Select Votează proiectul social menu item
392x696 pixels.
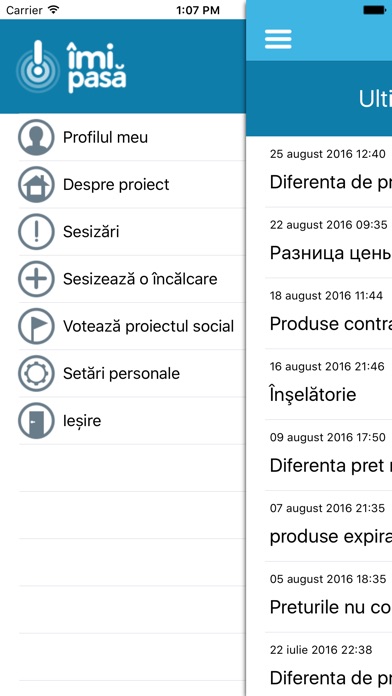[132, 326]
